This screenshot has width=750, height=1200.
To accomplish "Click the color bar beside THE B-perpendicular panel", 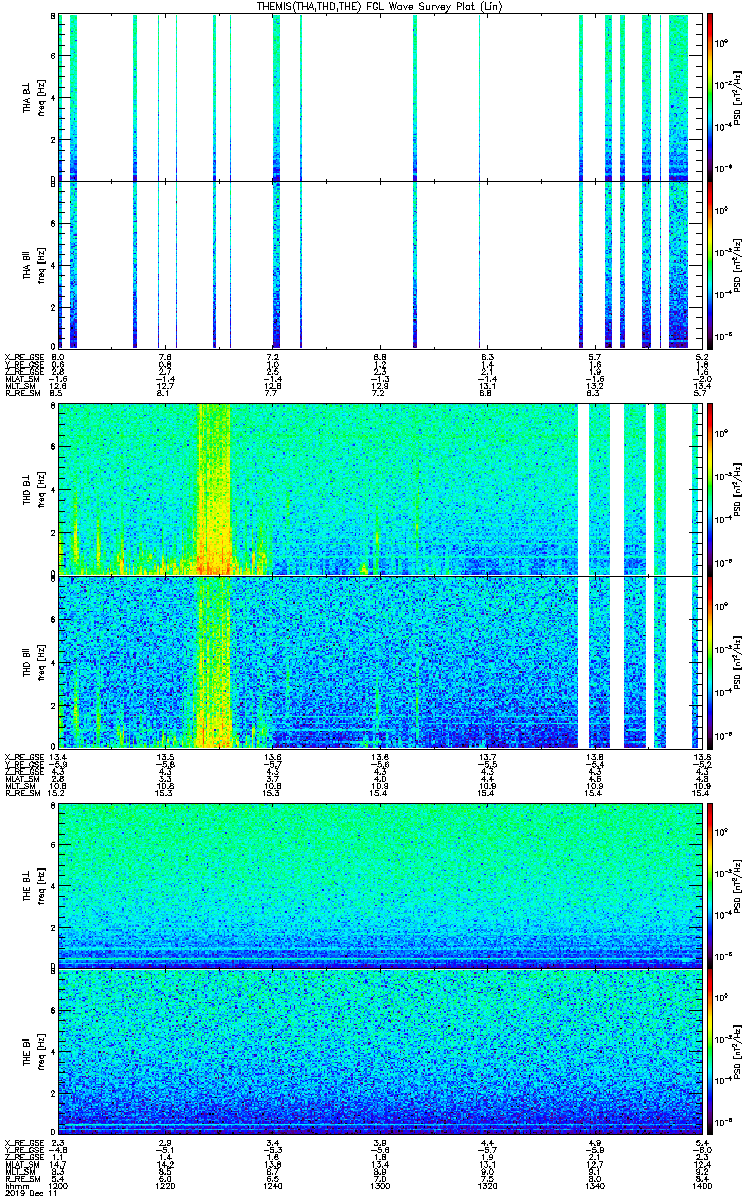I will (x=710, y=885).
